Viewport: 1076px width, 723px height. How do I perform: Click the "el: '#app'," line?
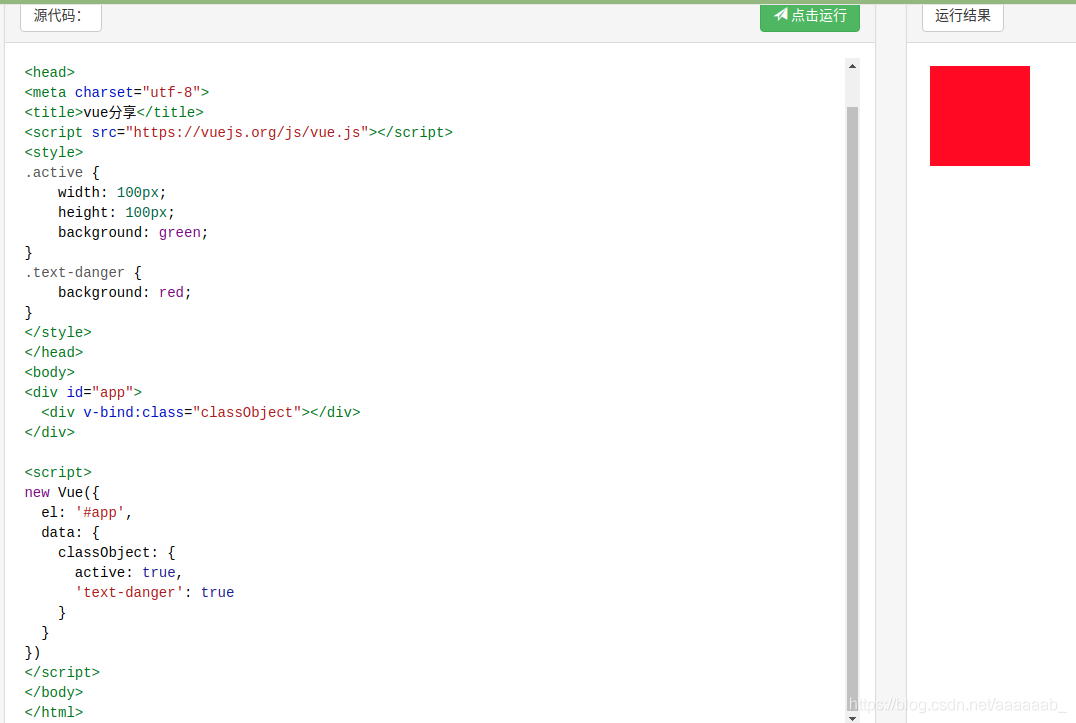[x=86, y=512]
